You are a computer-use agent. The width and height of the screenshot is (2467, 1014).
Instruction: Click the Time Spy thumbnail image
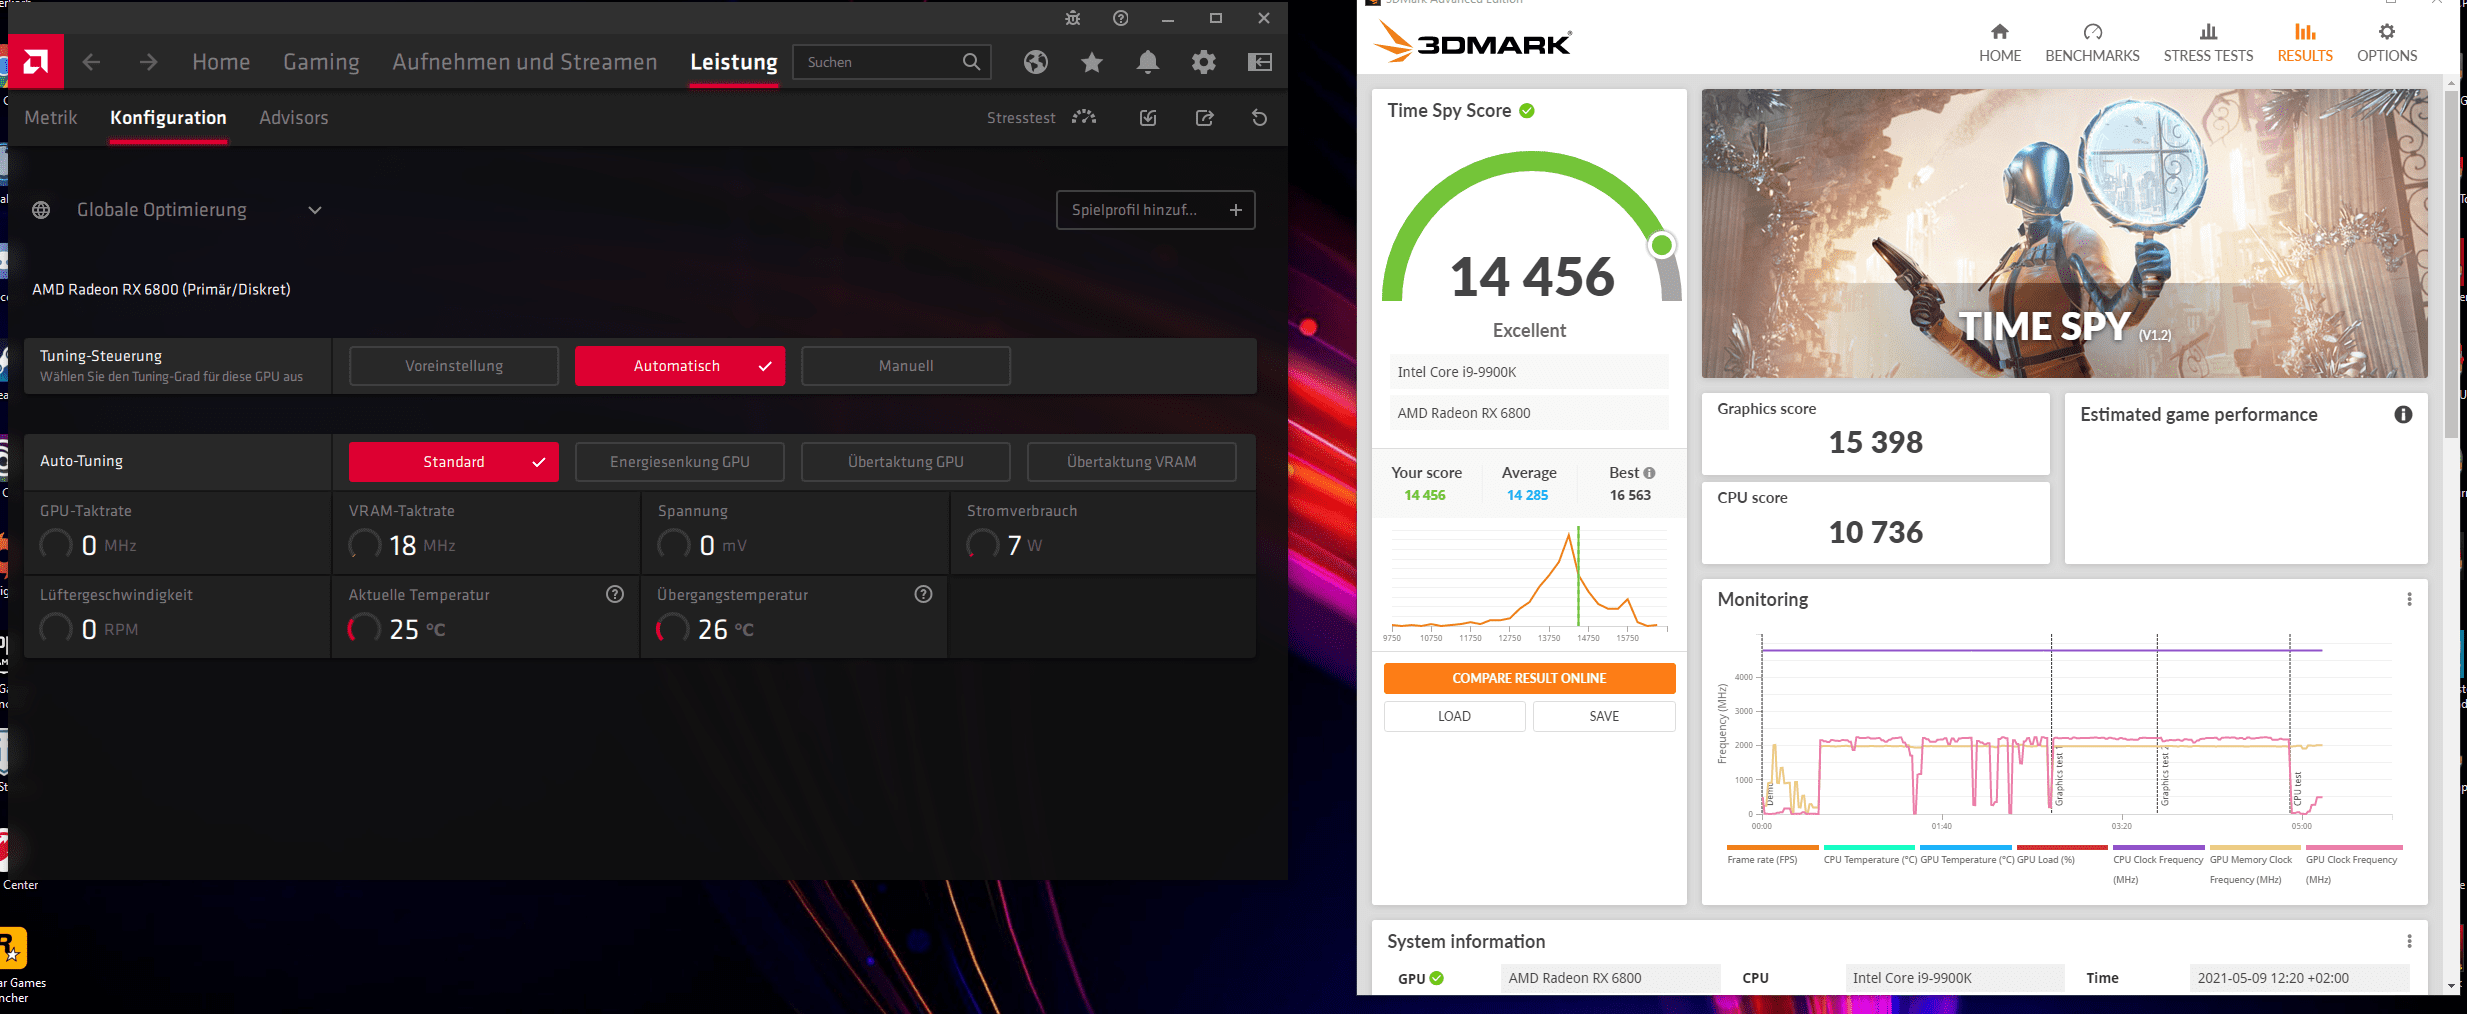[x=2064, y=233]
